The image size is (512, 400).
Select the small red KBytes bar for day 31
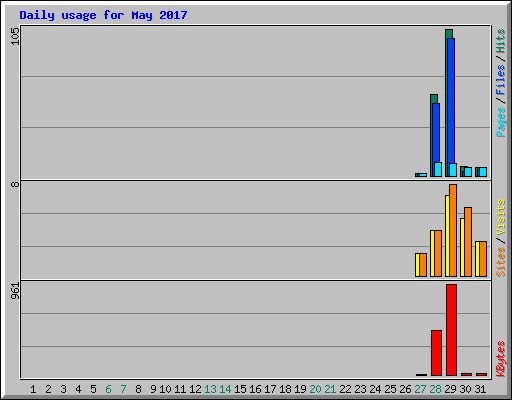pos(481,374)
